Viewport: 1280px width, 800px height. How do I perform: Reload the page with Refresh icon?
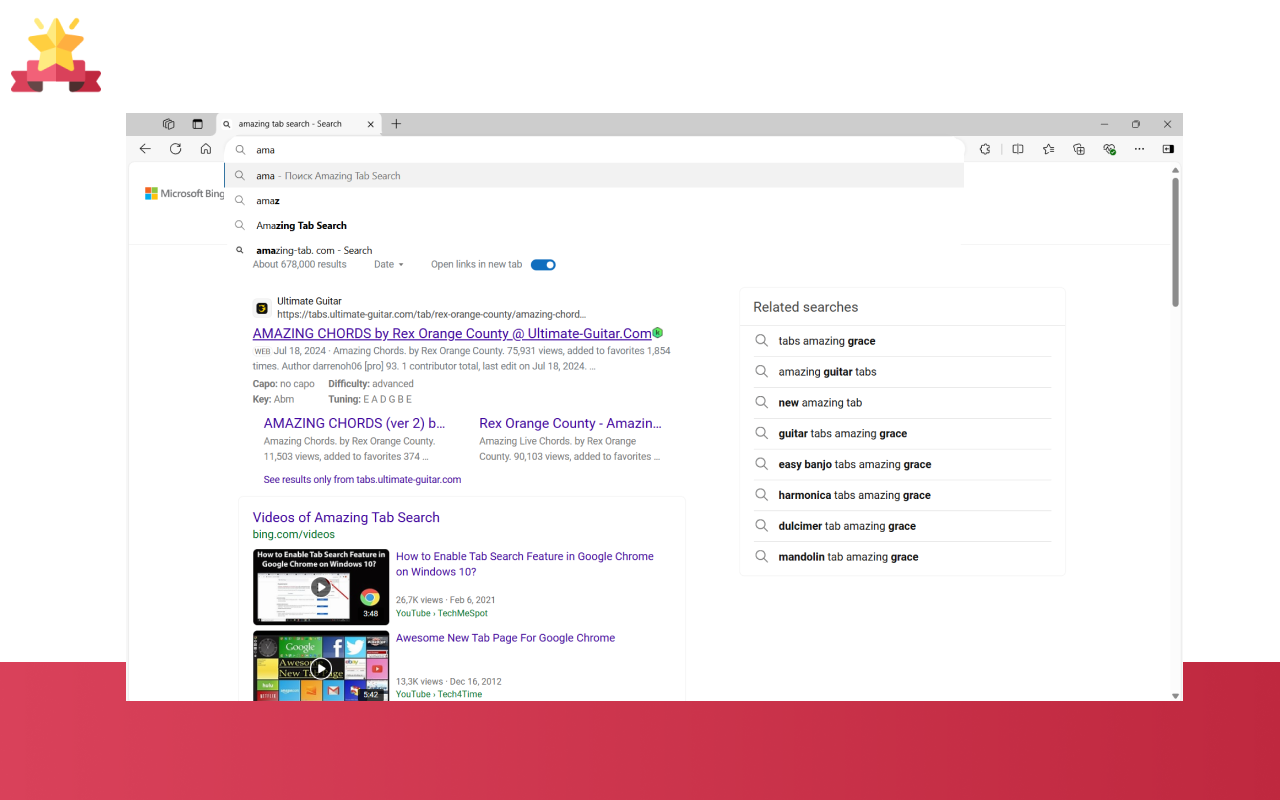175,149
